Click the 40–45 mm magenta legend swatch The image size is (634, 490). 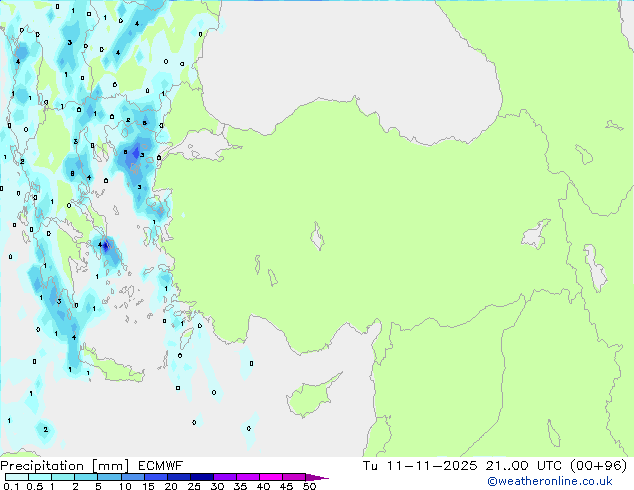pos(271,477)
